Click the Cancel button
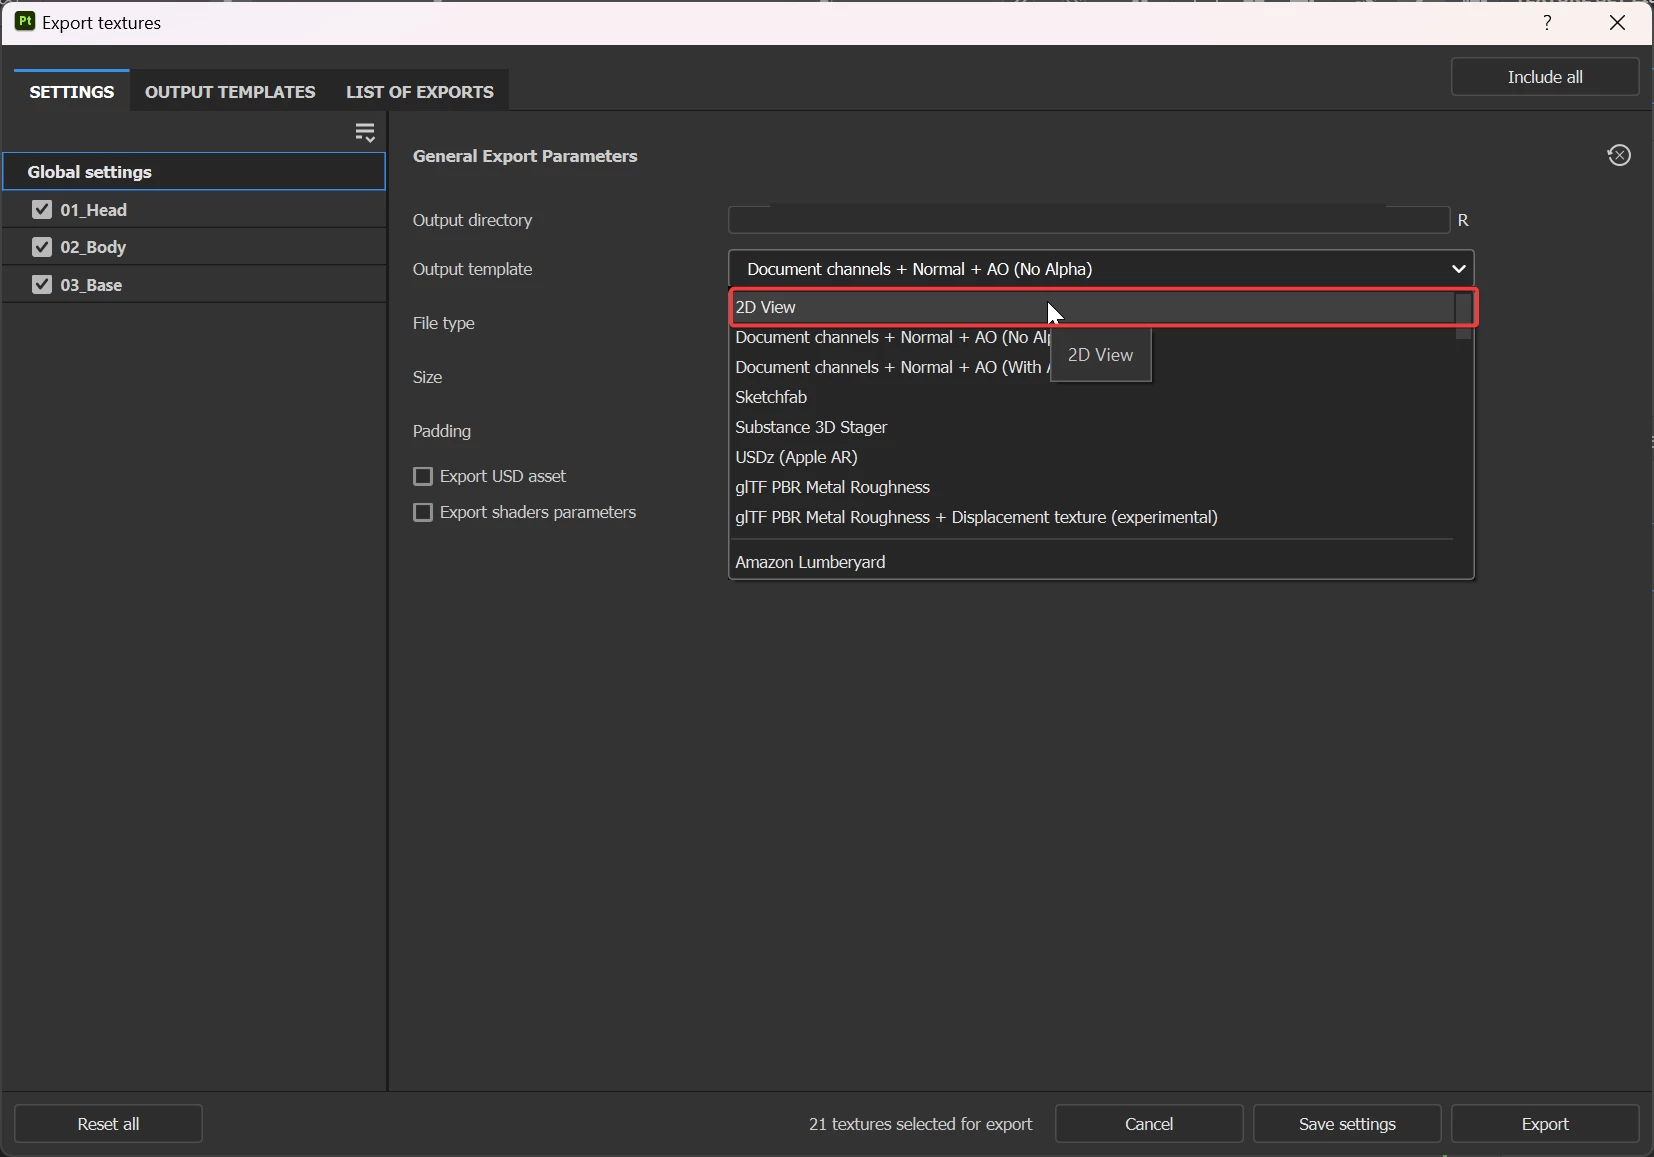Screen dimensions: 1654x1157 (1149, 1124)
